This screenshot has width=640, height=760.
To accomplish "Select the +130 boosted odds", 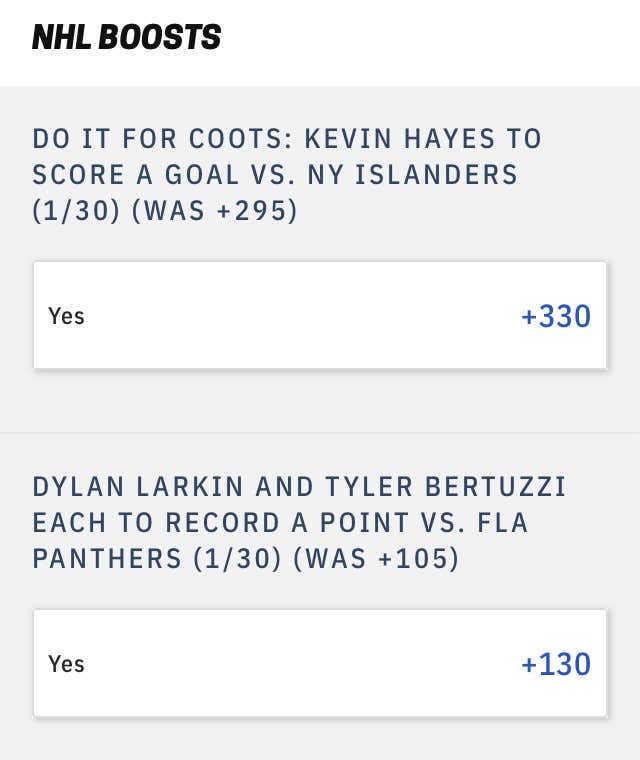I will click(x=556, y=664).
